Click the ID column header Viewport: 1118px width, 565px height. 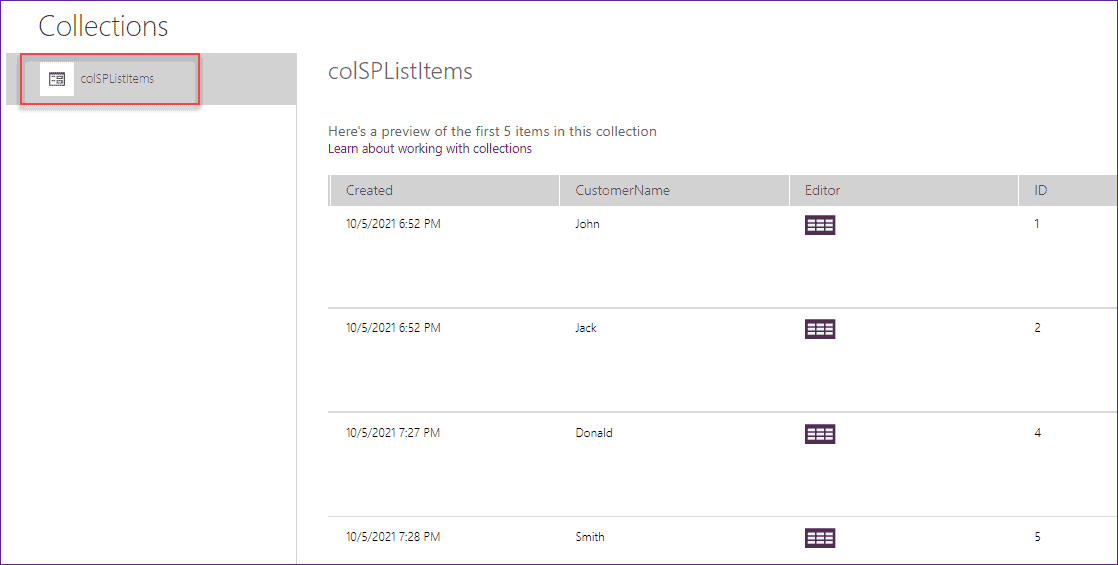[1068, 190]
